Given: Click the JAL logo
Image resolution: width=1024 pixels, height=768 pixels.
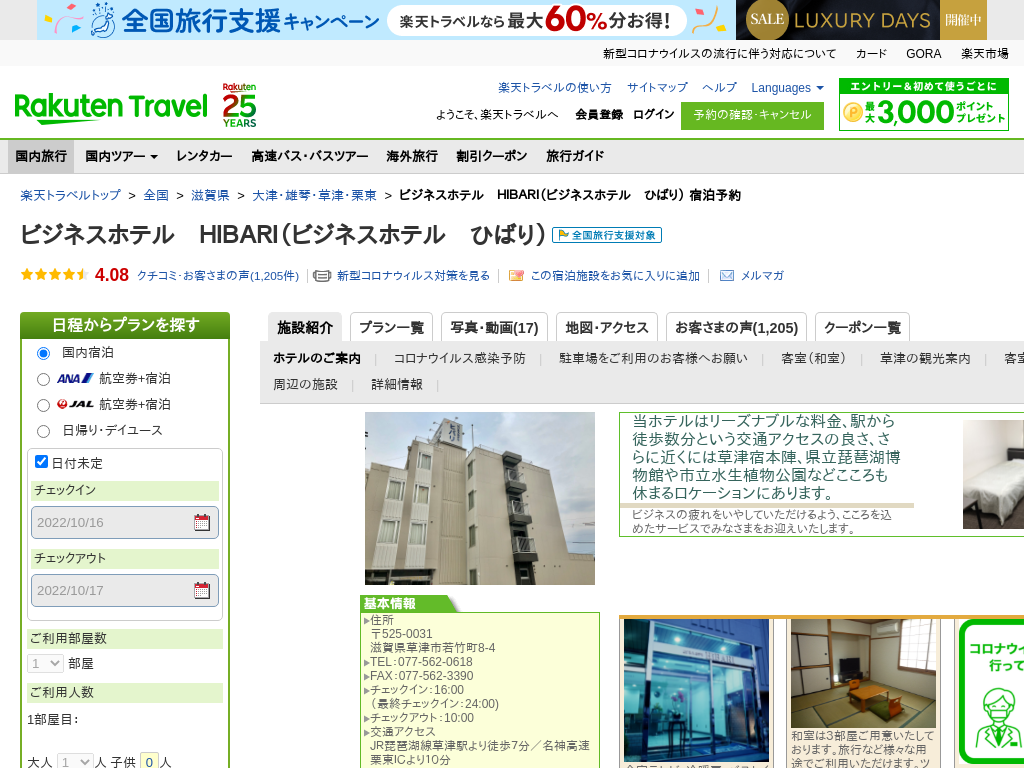Looking at the screenshot, I should (x=75, y=404).
